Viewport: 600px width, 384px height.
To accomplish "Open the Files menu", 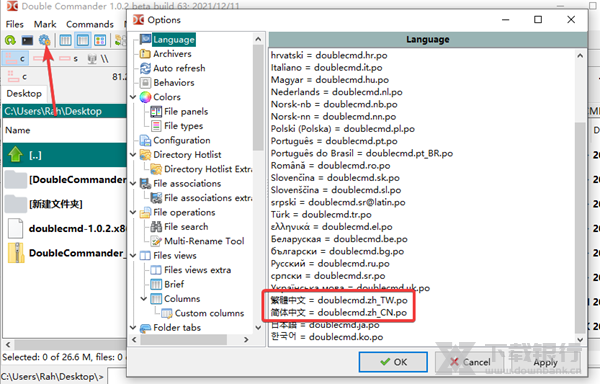I will click(x=15, y=24).
